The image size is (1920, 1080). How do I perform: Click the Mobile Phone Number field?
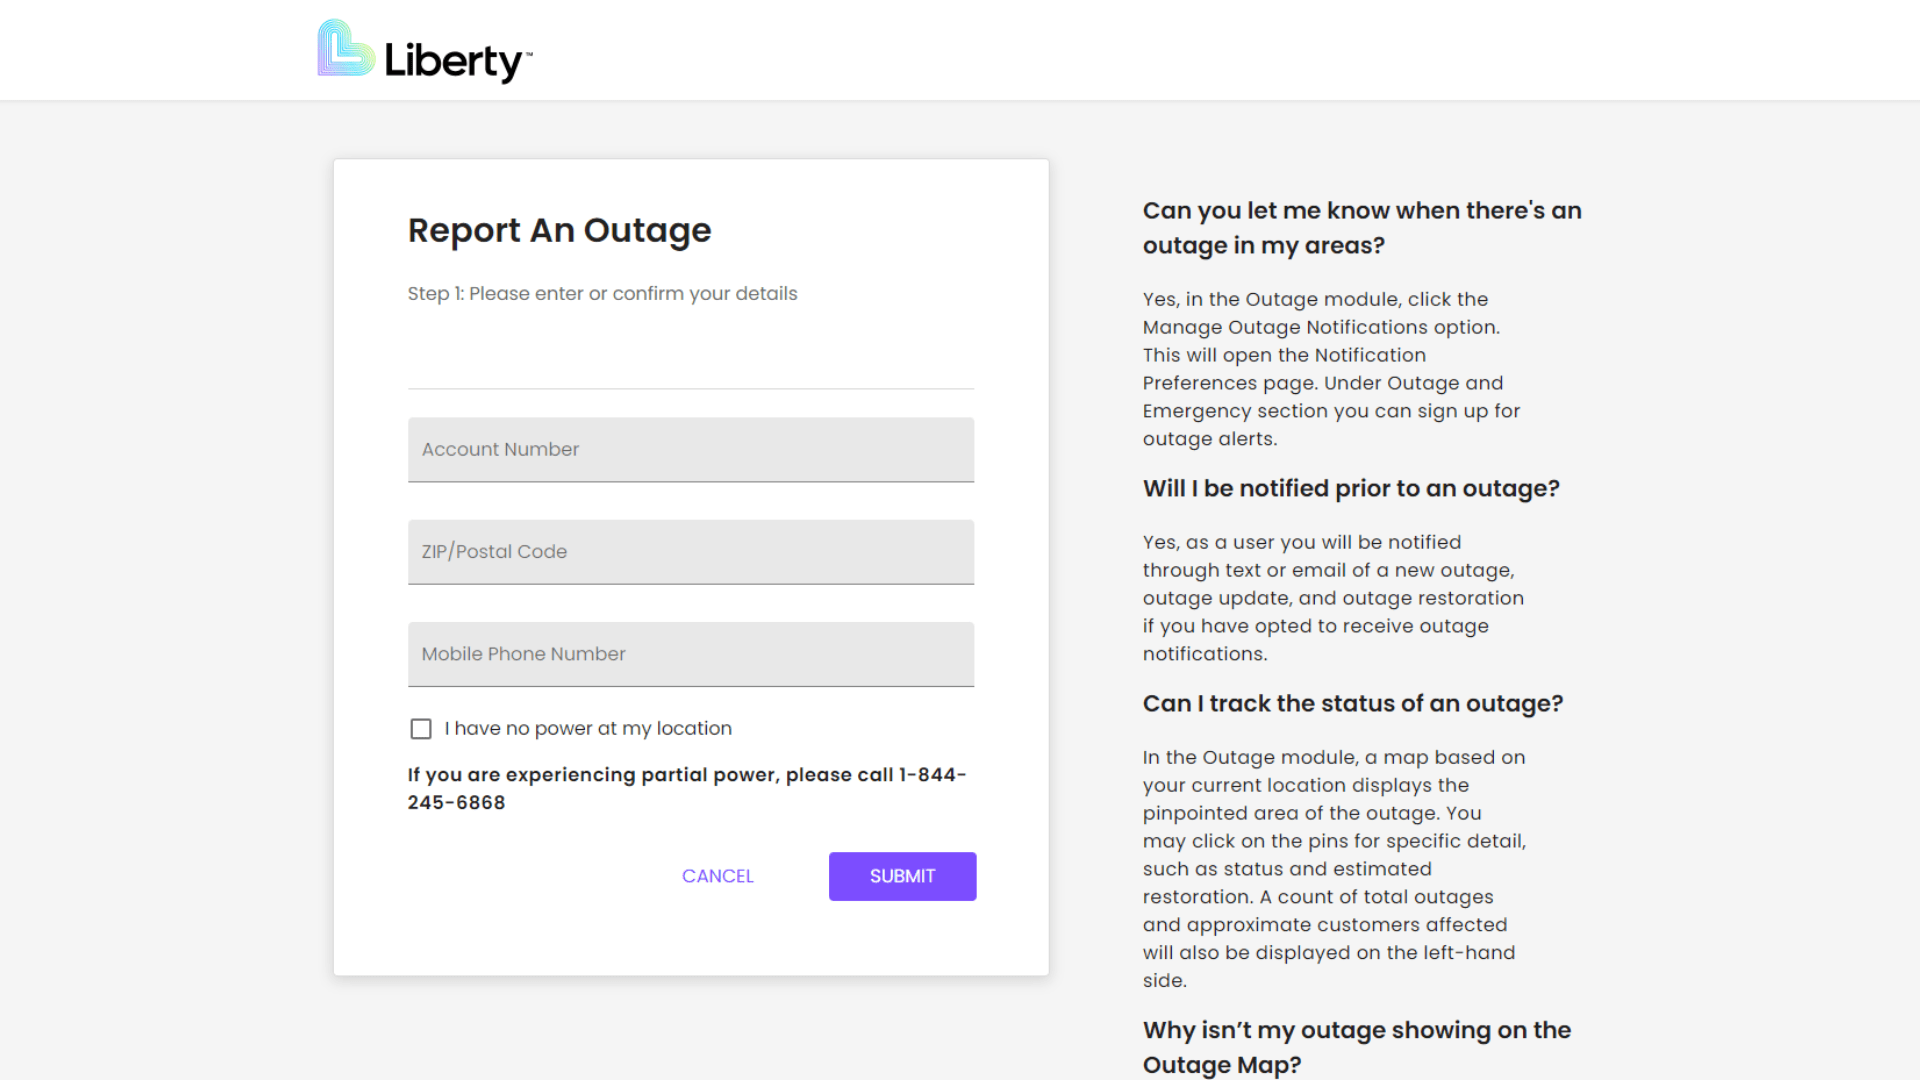point(690,653)
